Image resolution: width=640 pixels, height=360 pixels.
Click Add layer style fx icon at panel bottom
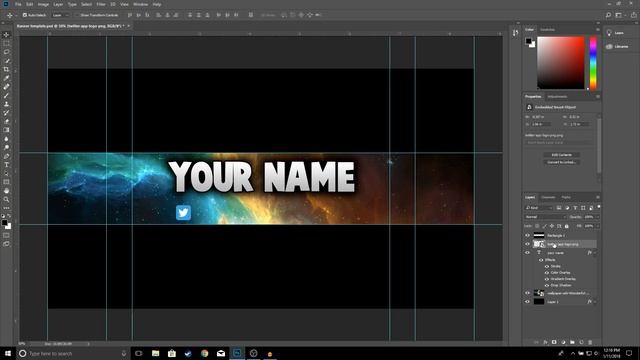tap(545, 342)
